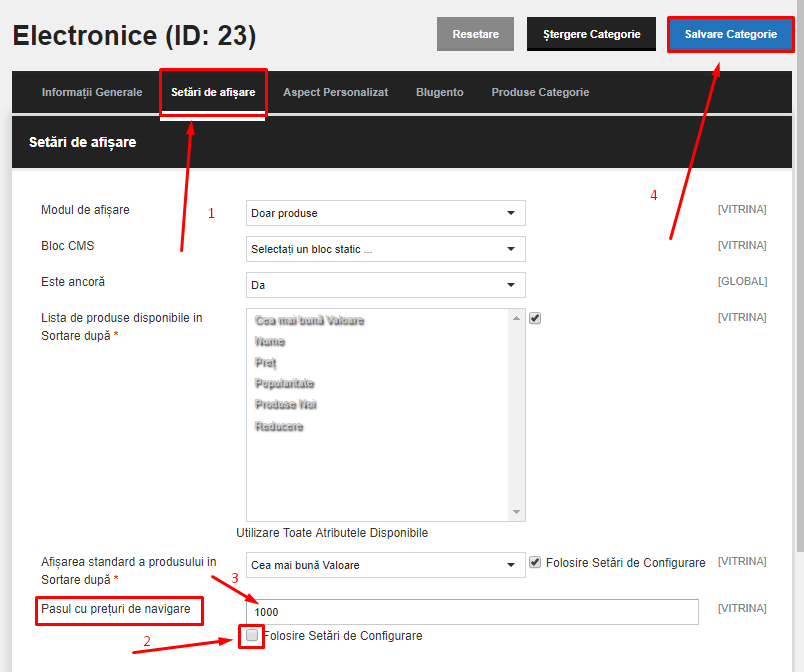This screenshot has width=804, height=672.
Task: Select Cea mai bună Valoare in list
Action: [x=309, y=320]
